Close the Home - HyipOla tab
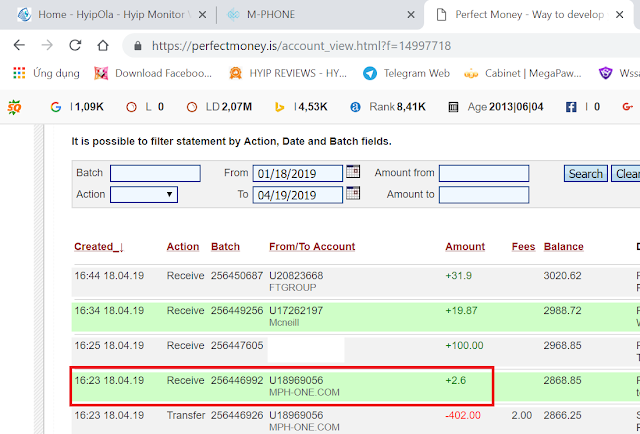Image resolution: width=640 pixels, height=434 pixels. tap(202, 15)
